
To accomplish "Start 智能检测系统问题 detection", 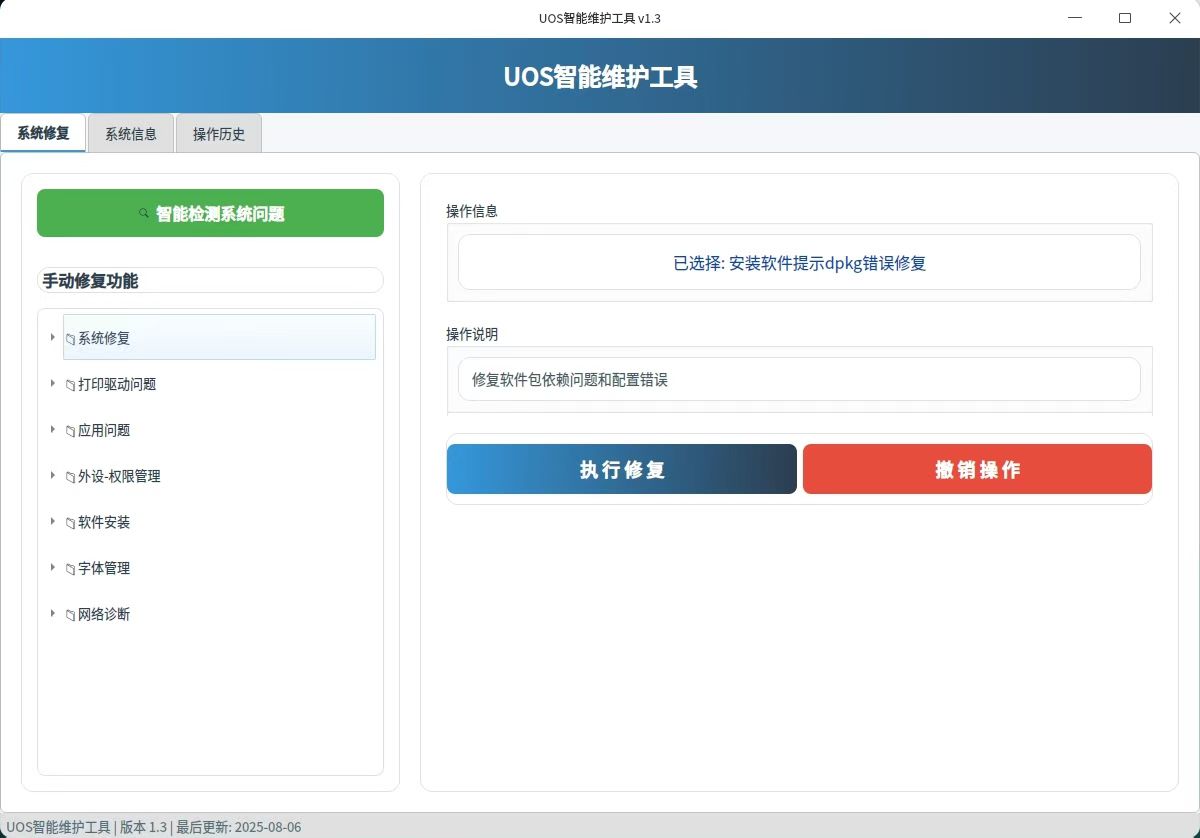I will 210,213.
